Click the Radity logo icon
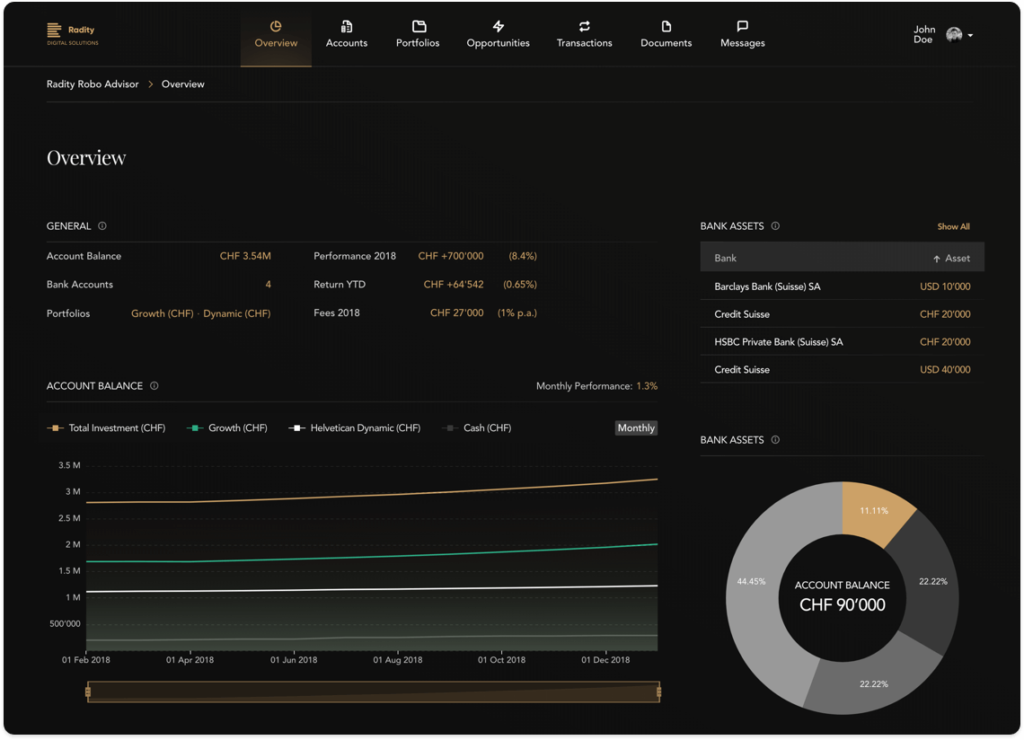The height and width of the screenshot is (740, 1024). (x=54, y=31)
